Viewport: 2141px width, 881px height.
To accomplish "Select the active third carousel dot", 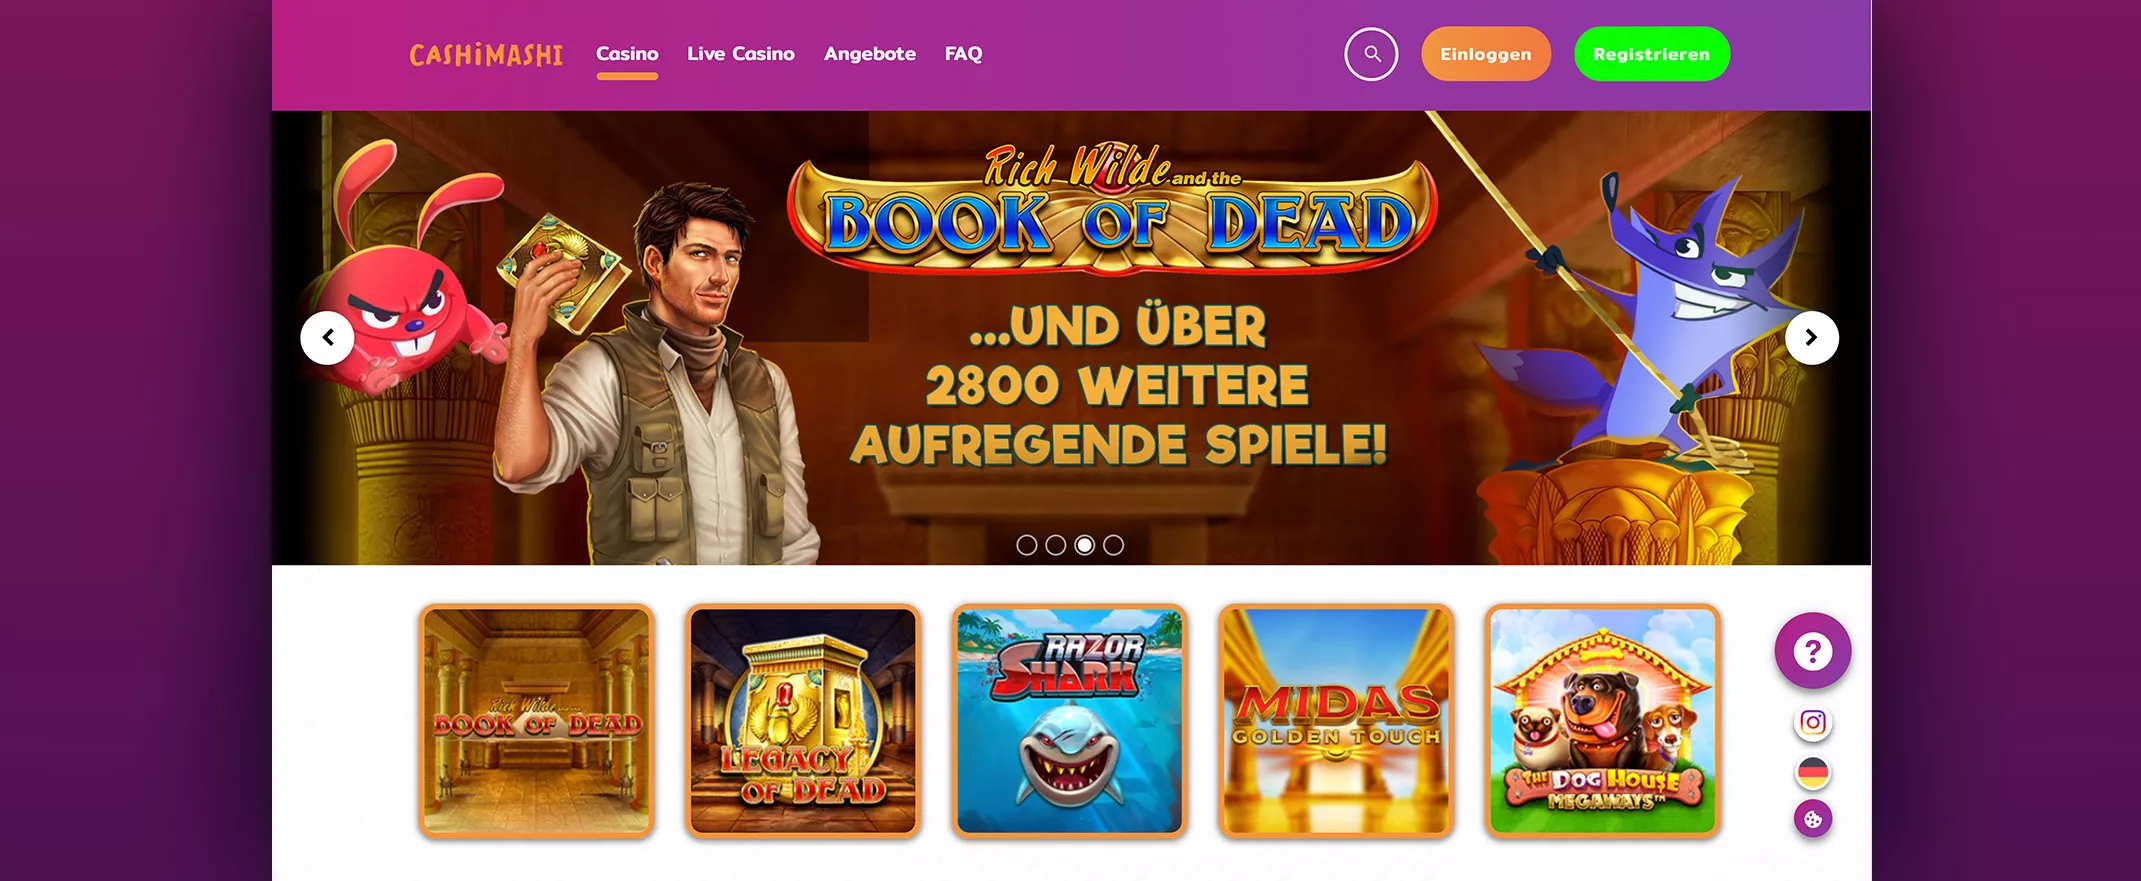I will [1084, 545].
